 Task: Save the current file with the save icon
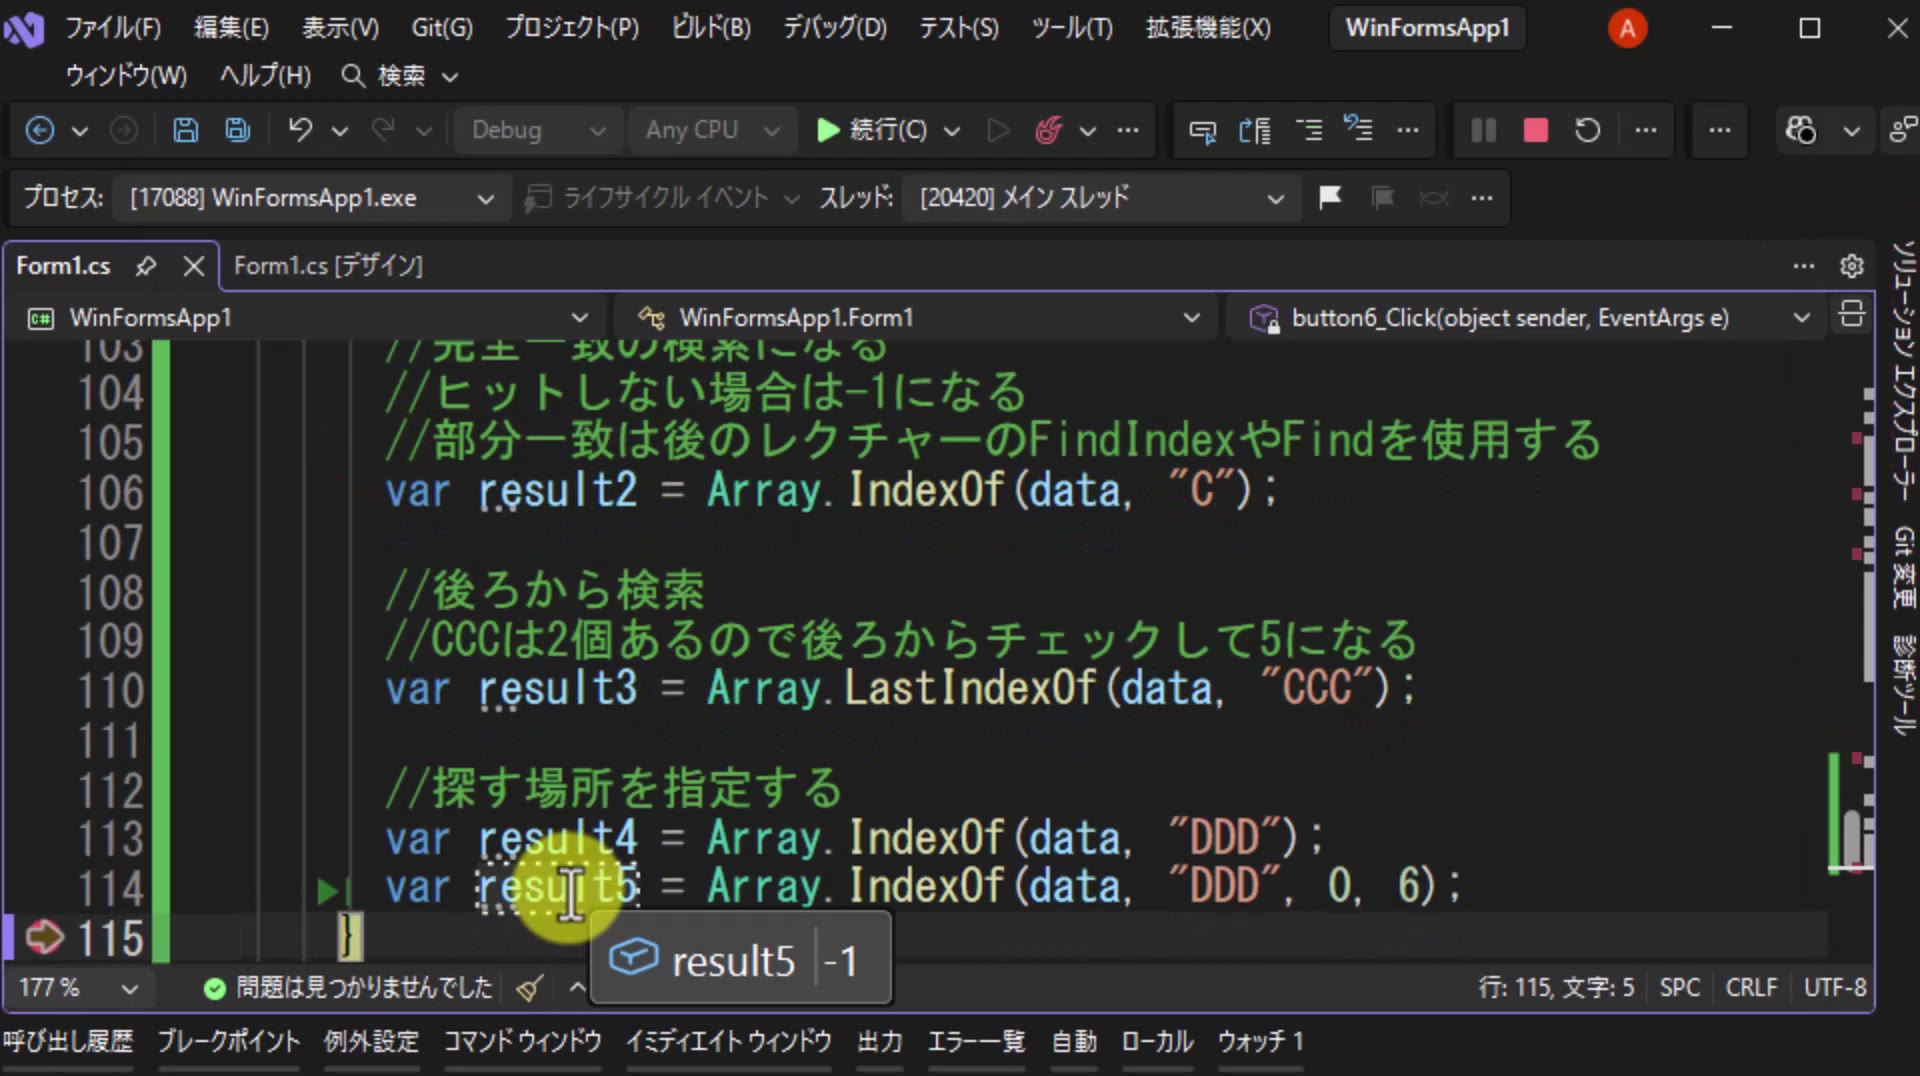click(185, 130)
